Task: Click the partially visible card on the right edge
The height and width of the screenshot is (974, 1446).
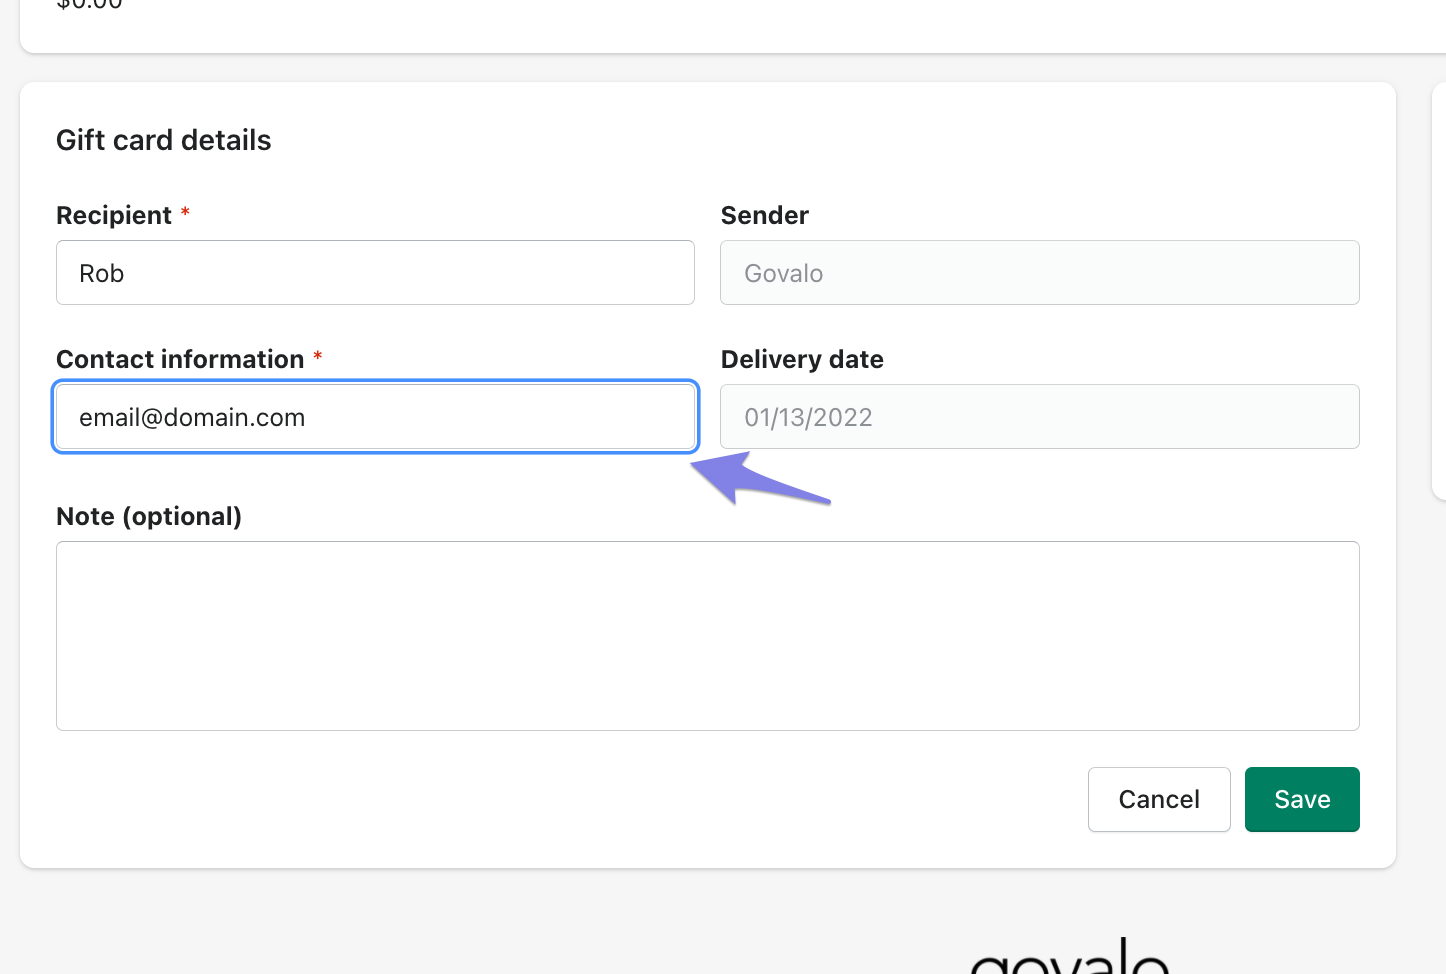Action: [1439, 290]
